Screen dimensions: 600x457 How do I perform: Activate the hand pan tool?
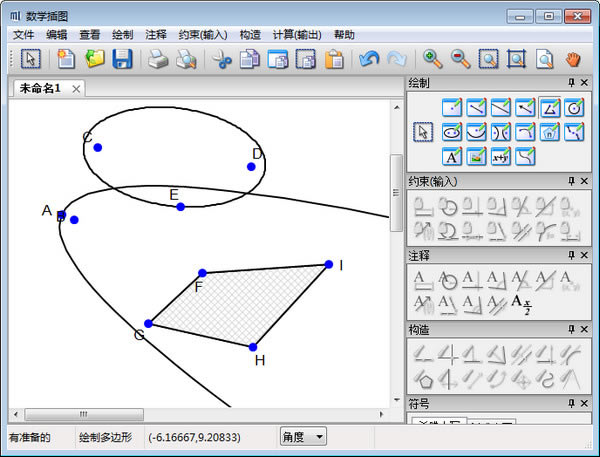[574, 60]
